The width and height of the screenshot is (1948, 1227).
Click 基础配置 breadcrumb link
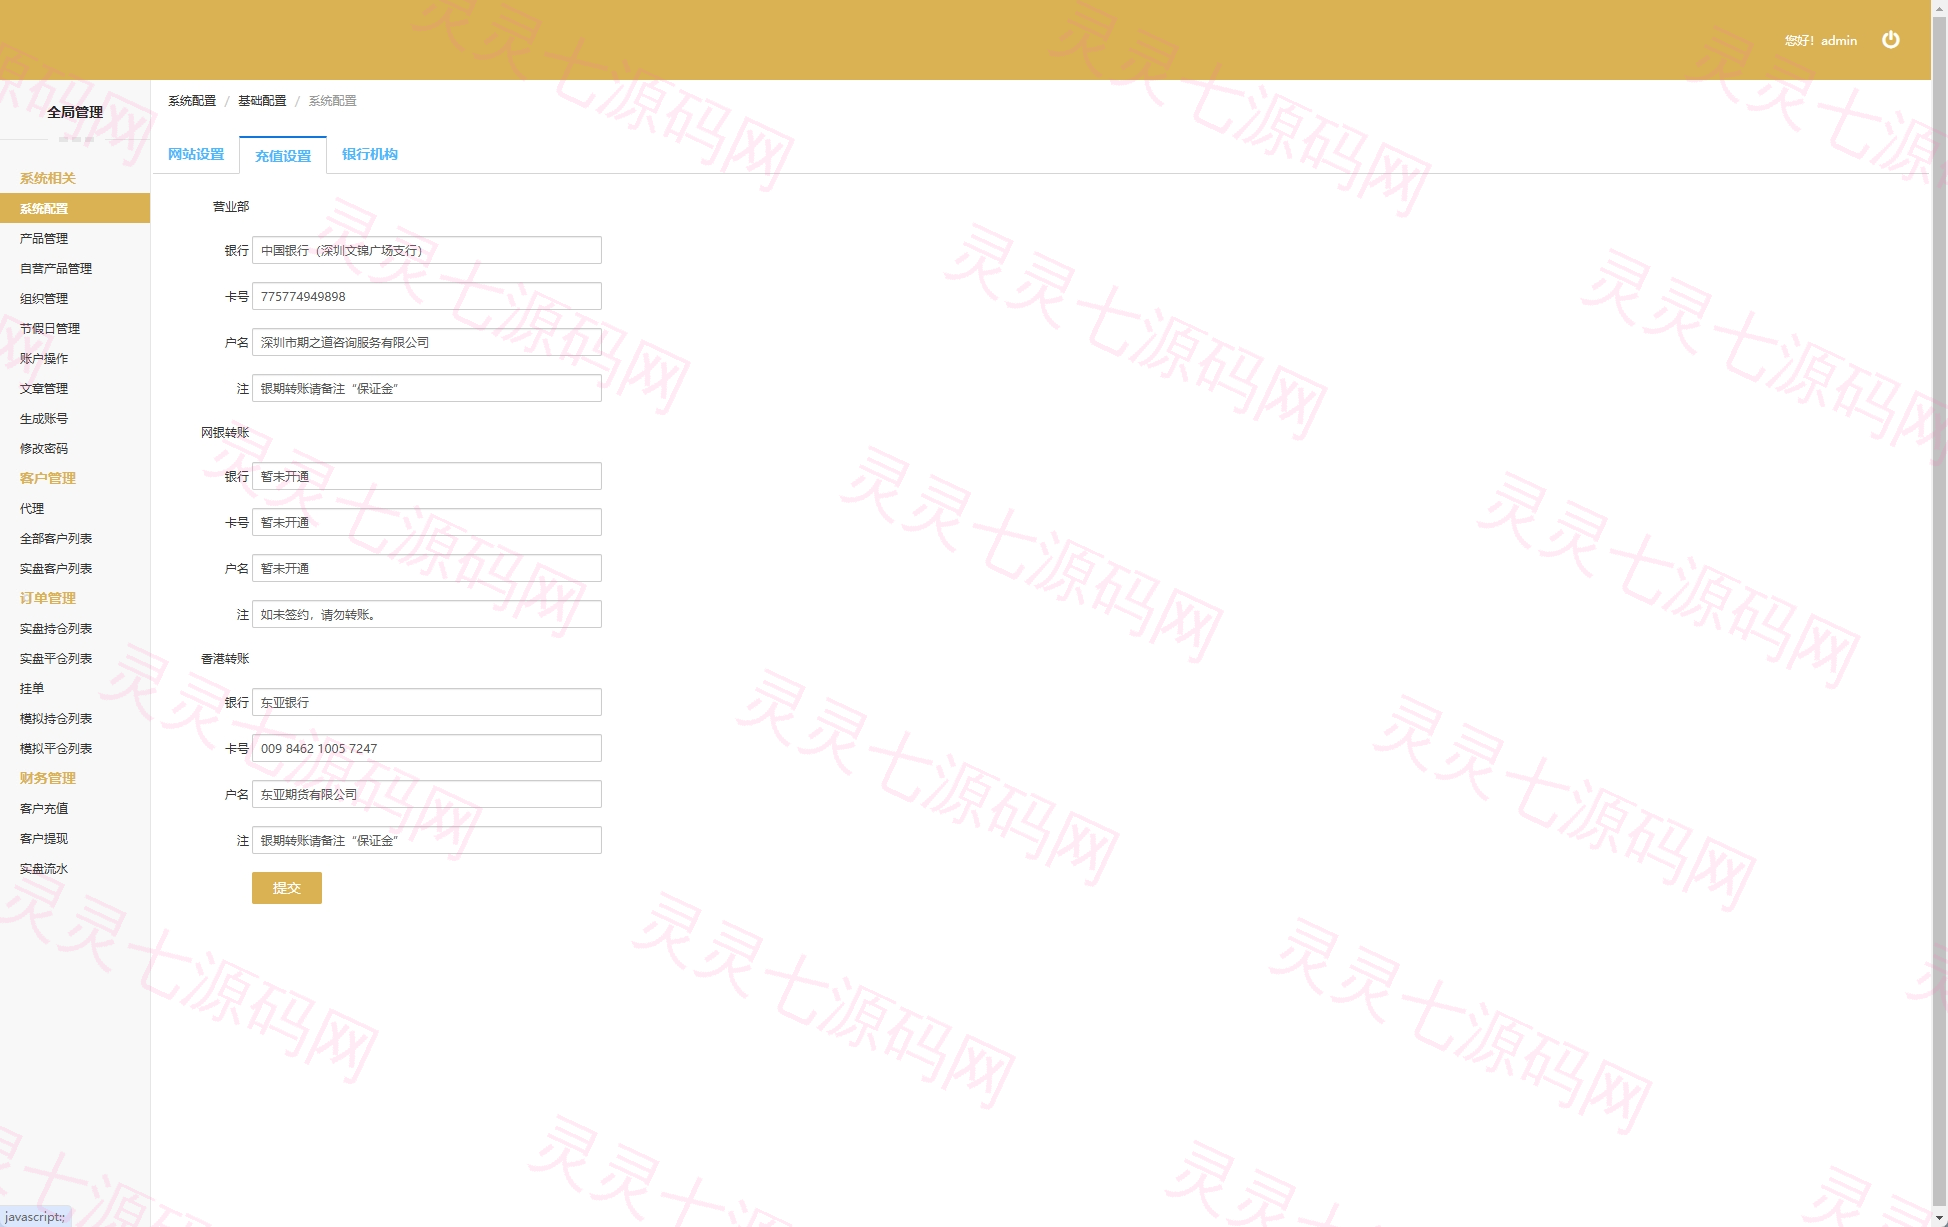click(x=262, y=101)
